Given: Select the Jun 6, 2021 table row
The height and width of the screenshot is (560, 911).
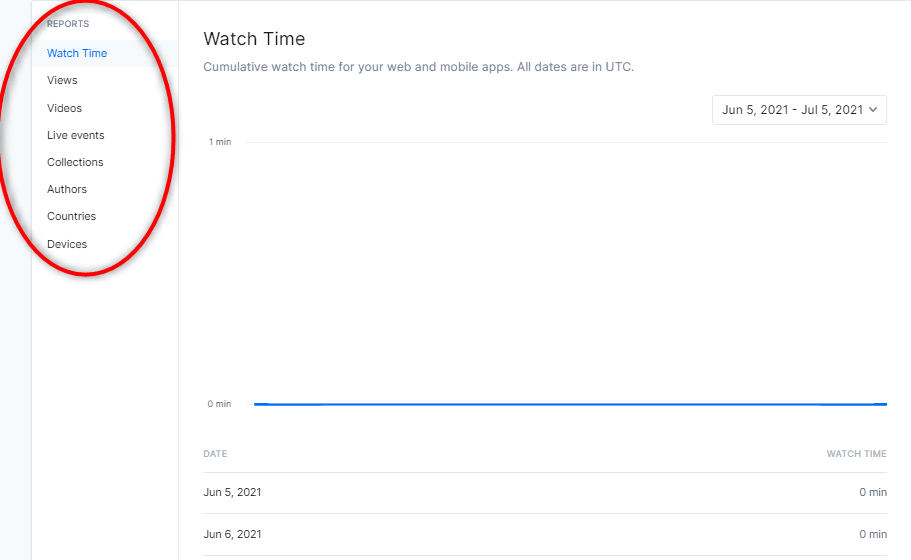Looking at the screenshot, I should tap(545, 534).
